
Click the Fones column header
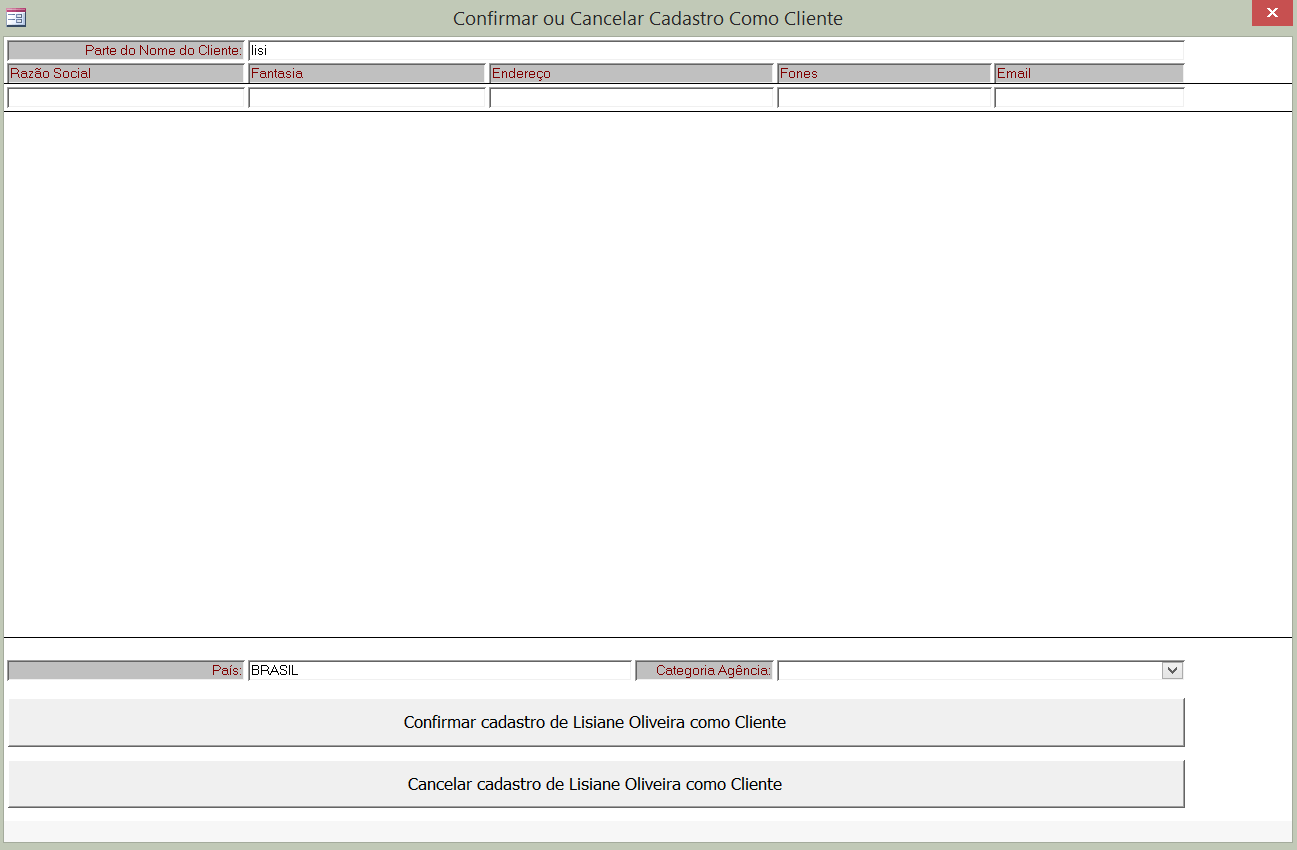coord(883,72)
